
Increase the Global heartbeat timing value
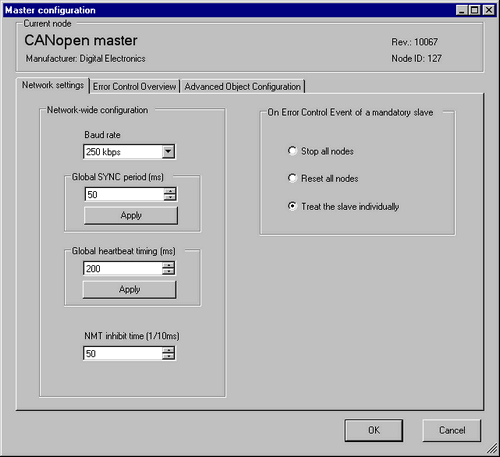(x=168, y=265)
